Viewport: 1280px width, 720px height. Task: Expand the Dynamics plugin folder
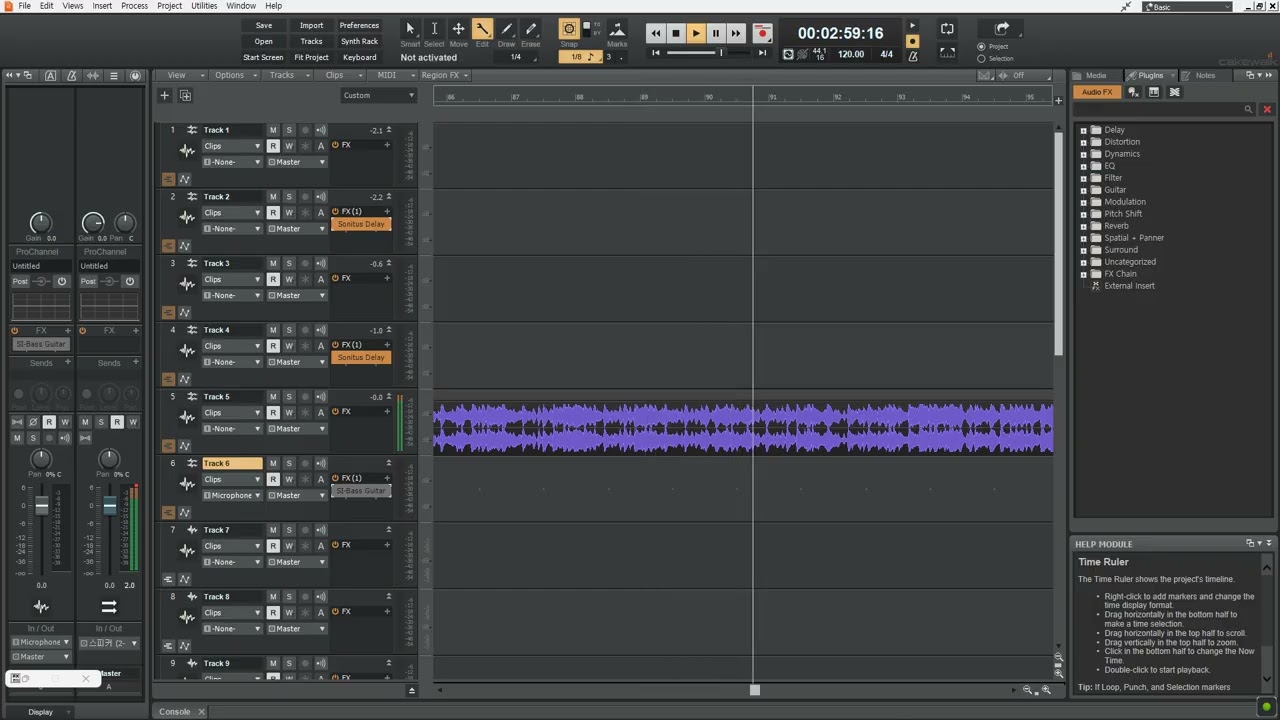pyautogui.click(x=1083, y=154)
